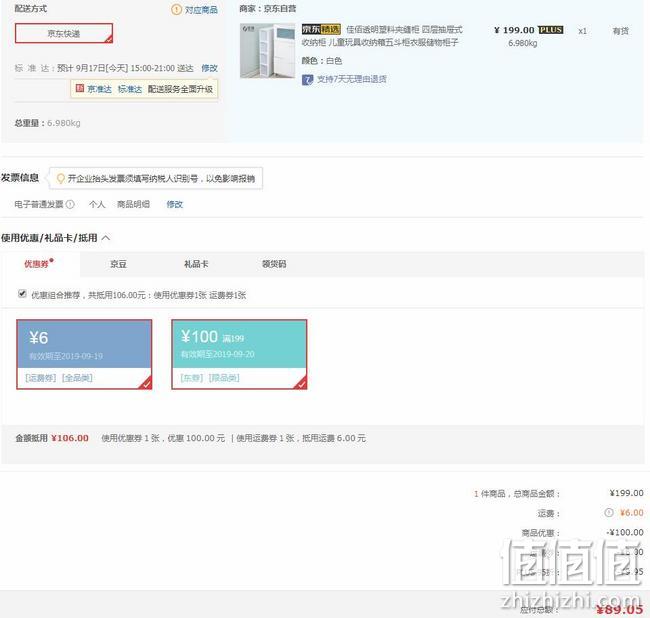Switch to the 京豆 tab

(118, 264)
